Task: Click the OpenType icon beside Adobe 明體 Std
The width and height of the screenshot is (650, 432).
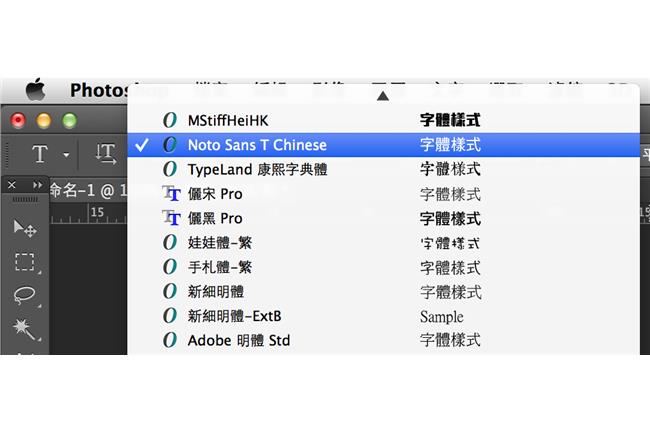Action: [x=170, y=340]
